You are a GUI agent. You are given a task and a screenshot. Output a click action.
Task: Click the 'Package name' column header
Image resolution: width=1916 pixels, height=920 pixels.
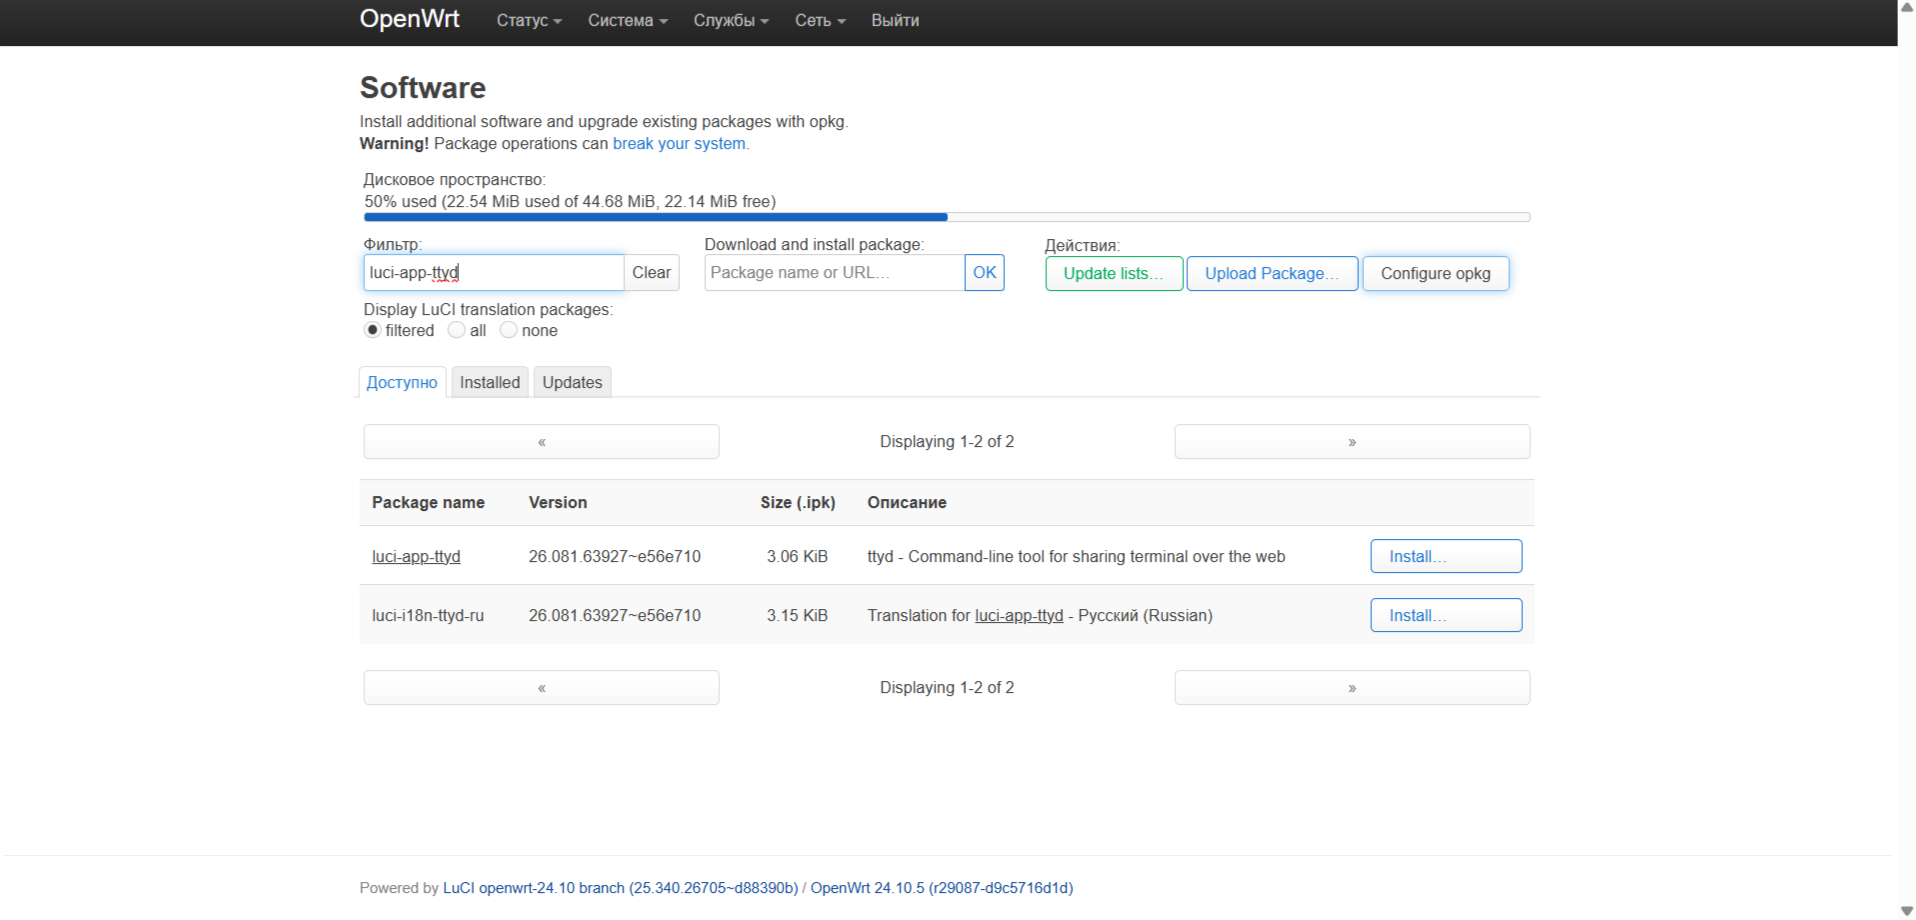click(x=428, y=503)
